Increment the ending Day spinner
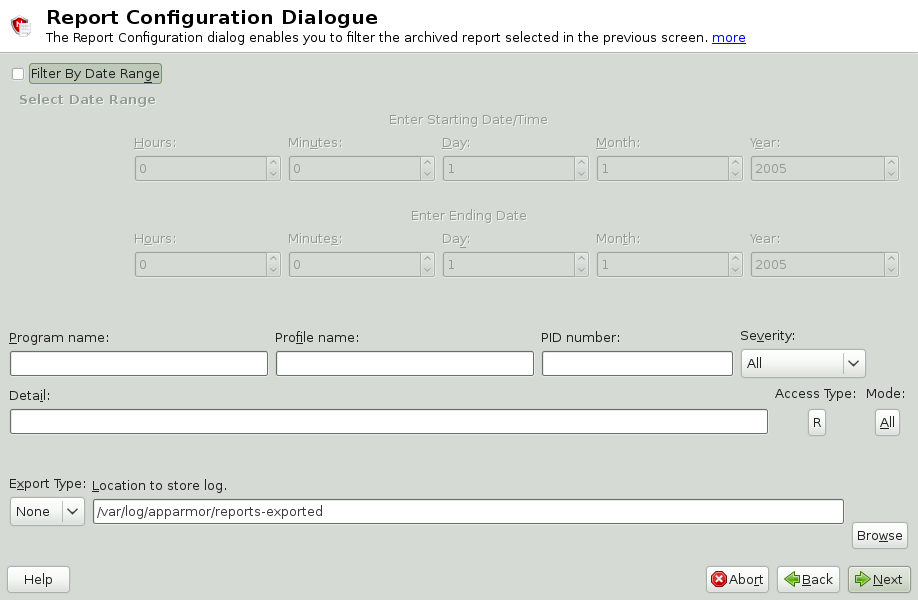This screenshot has height=600, width=918. coord(581,260)
